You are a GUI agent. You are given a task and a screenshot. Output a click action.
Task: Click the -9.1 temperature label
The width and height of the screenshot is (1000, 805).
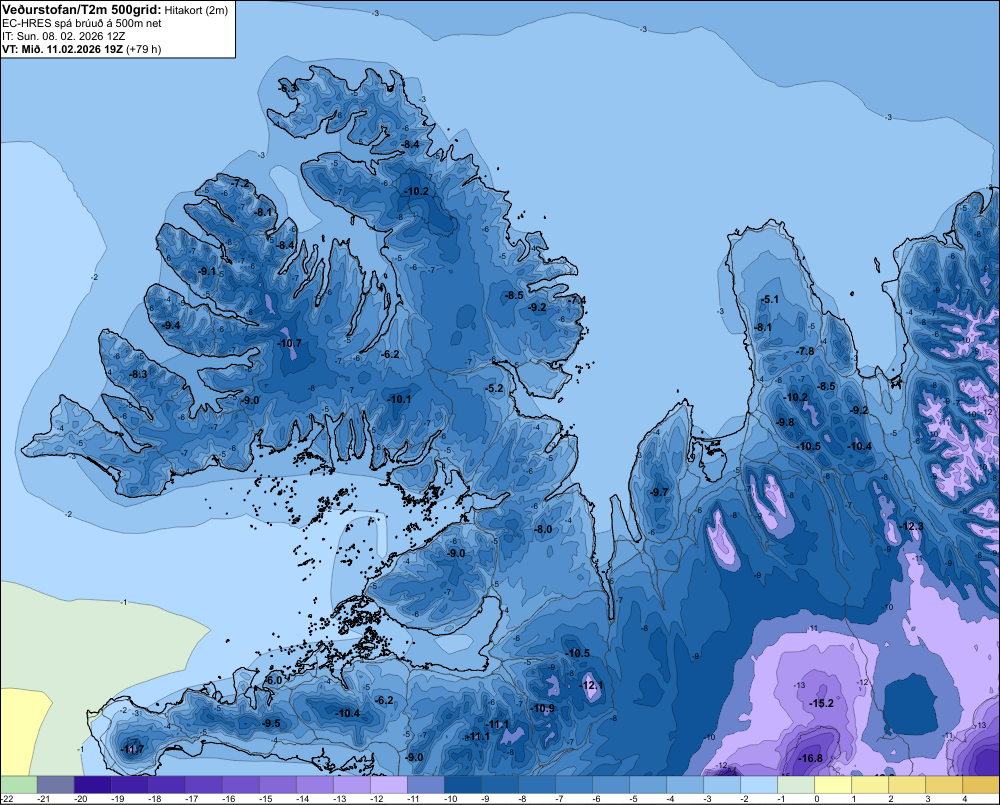tap(207, 271)
